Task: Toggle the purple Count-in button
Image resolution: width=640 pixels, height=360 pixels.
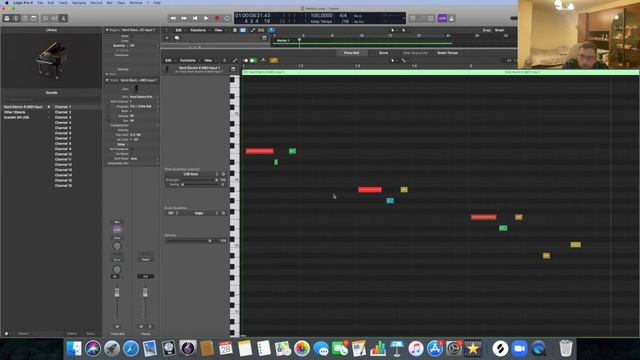Action: 442,18
